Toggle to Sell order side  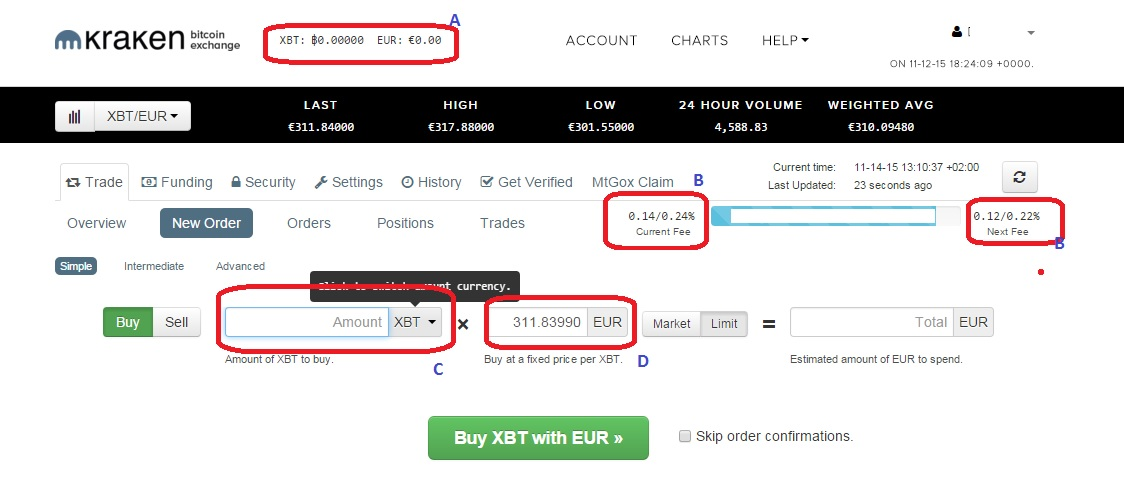(x=176, y=322)
